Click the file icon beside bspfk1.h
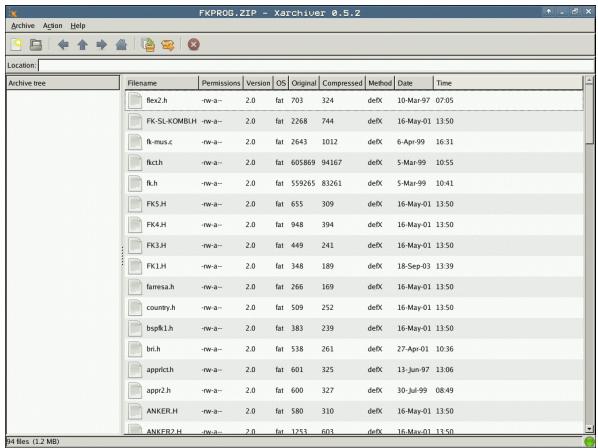This screenshot has height=448, width=598. [135, 328]
